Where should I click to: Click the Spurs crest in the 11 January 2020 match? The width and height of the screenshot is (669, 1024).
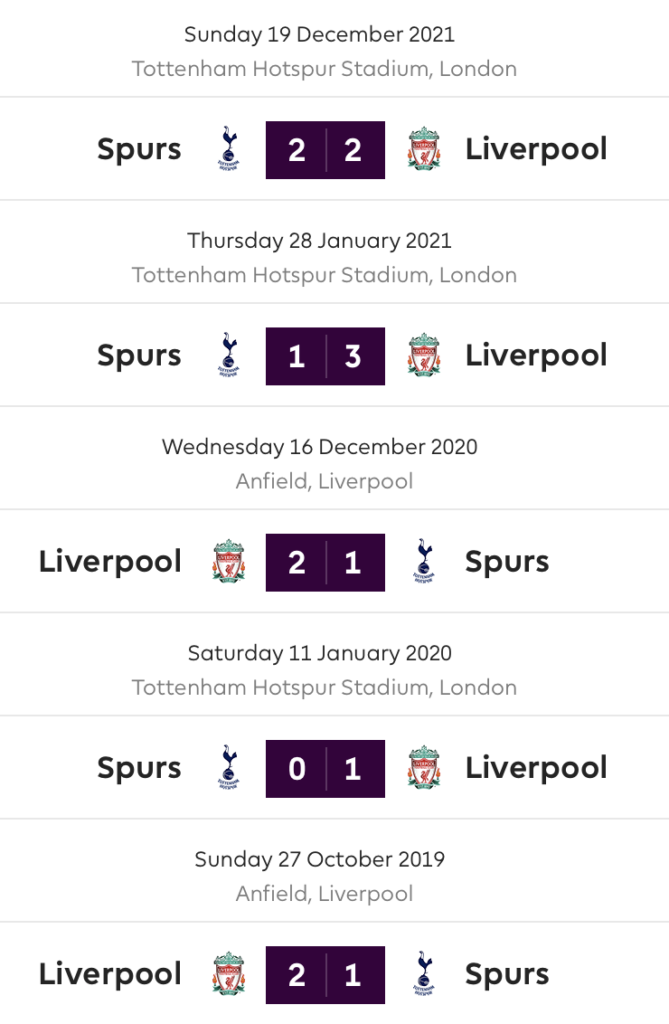click(228, 768)
